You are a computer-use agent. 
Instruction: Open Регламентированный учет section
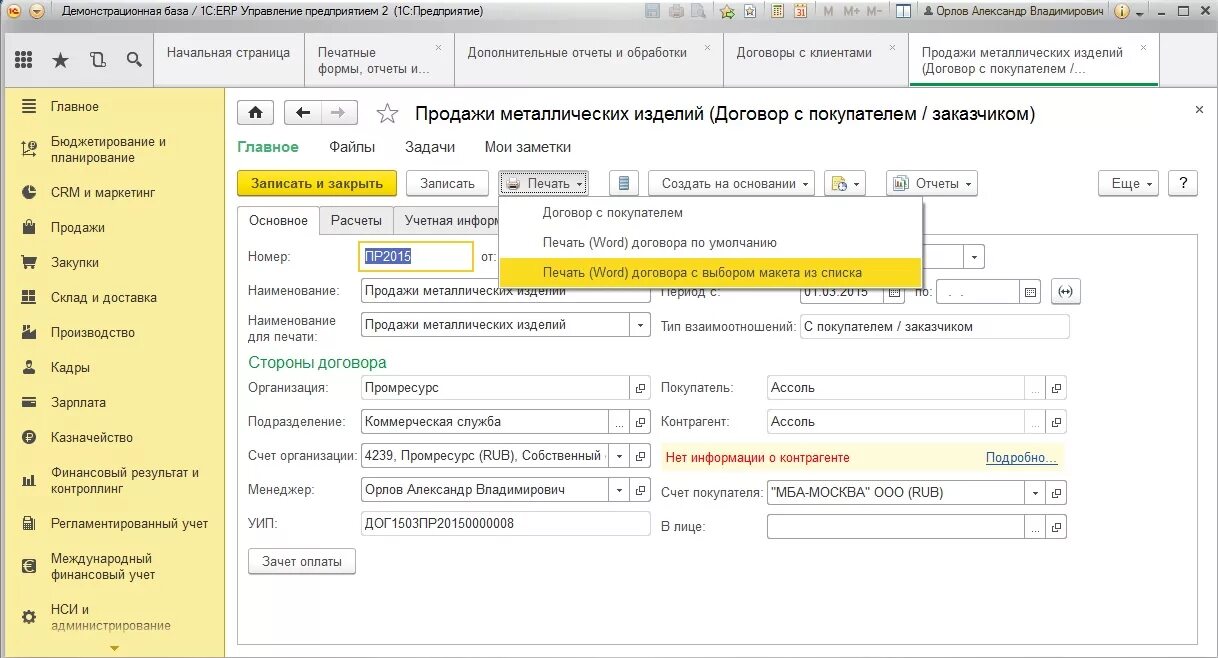point(129,523)
